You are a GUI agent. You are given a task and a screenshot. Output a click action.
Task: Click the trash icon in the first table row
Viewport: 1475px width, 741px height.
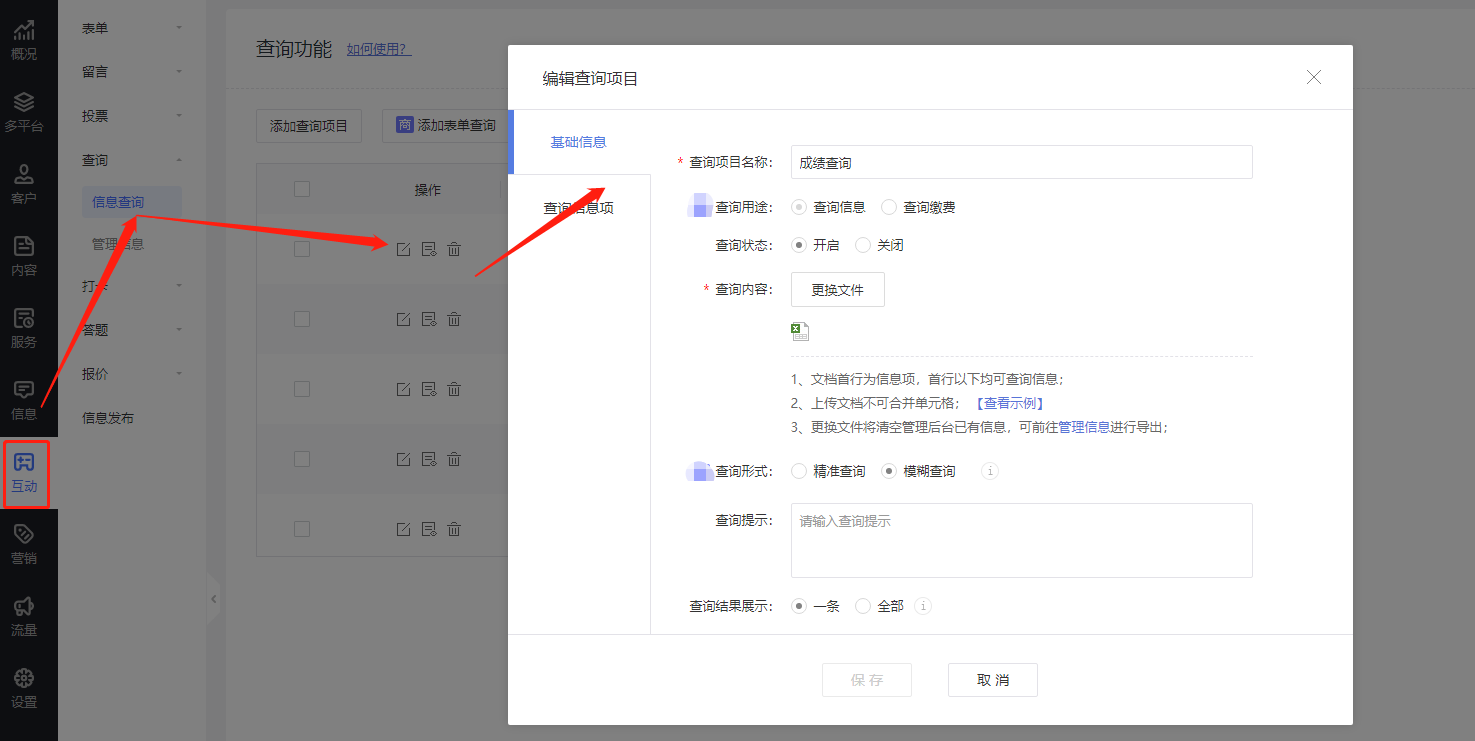(x=454, y=249)
